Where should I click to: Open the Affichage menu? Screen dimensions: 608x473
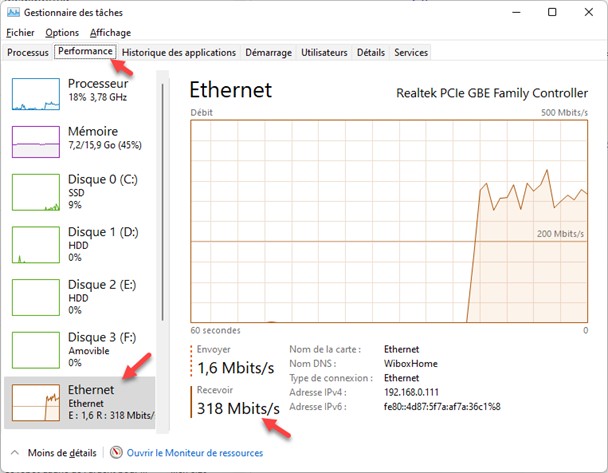(110, 32)
